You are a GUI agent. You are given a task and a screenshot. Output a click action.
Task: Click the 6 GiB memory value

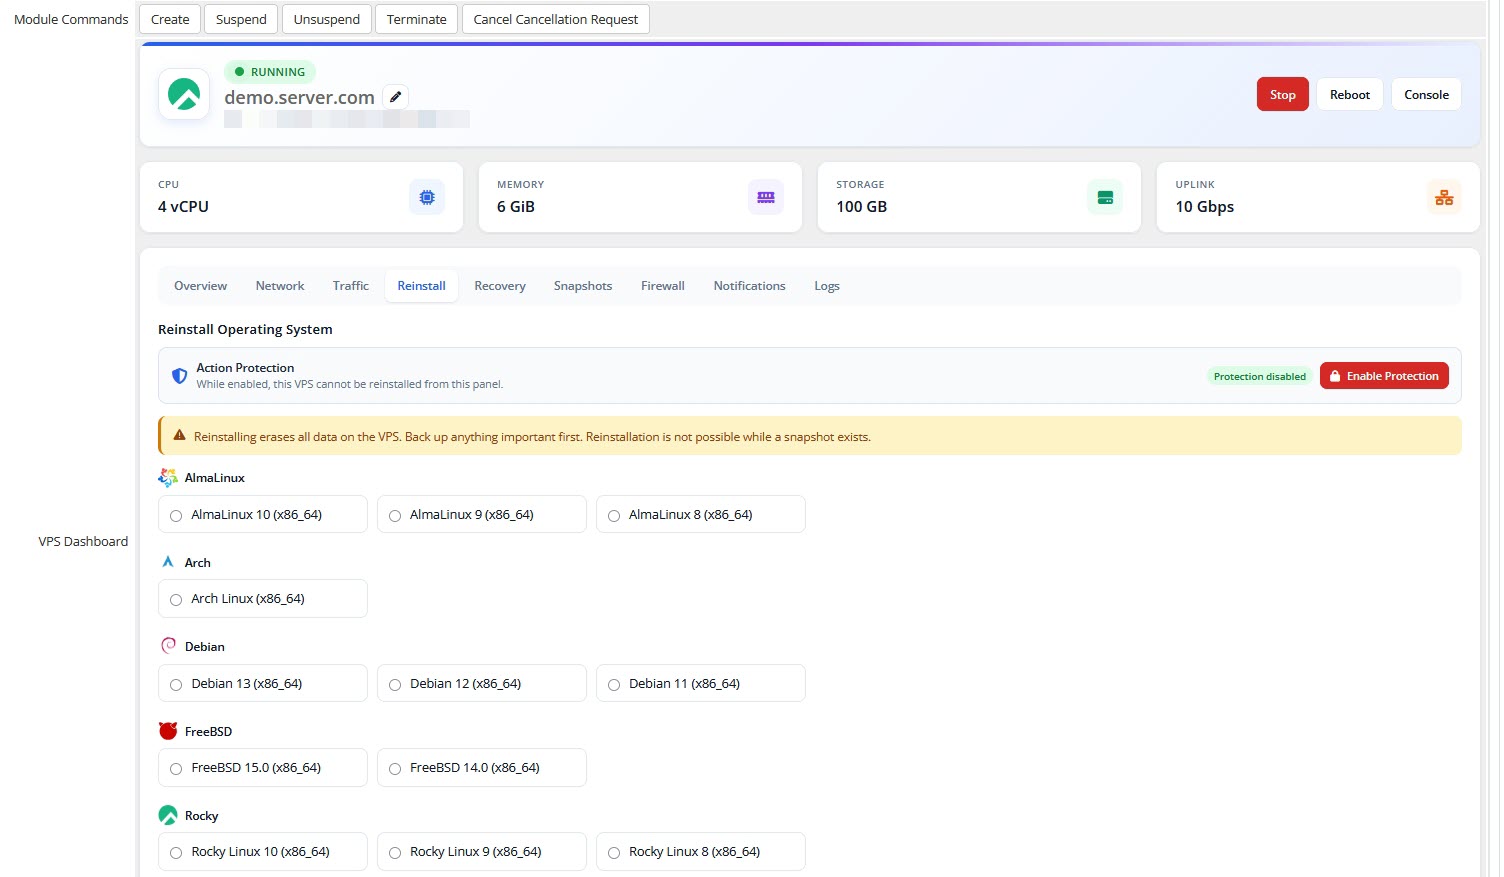pos(516,207)
